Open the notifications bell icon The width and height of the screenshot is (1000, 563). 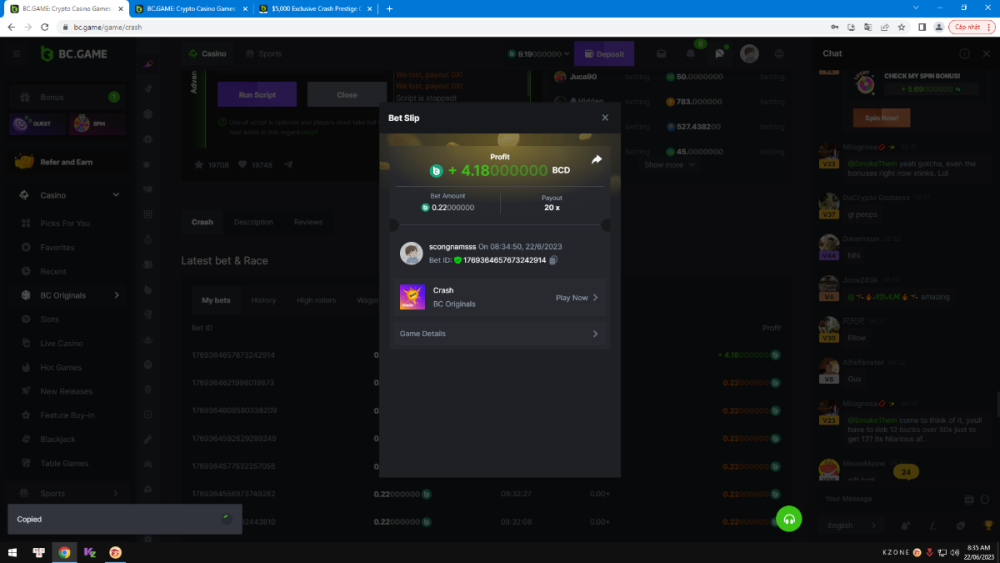point(690,54)
